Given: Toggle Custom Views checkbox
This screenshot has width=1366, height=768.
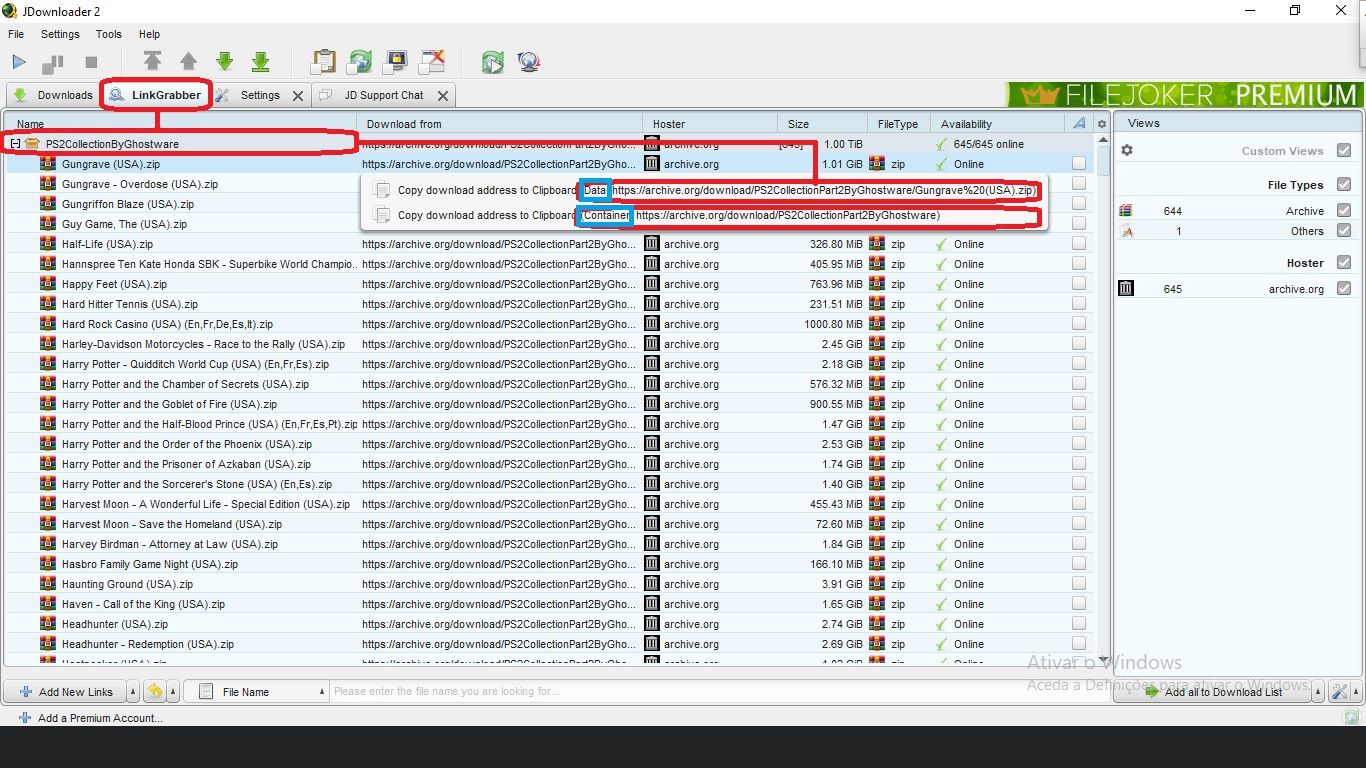Looking at the screenshot, I should coord(1344,151).
